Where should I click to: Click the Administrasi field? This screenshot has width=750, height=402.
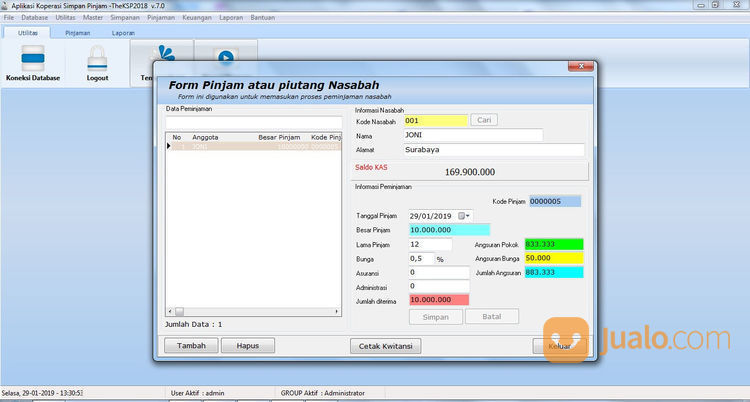[x=439, y=286]
